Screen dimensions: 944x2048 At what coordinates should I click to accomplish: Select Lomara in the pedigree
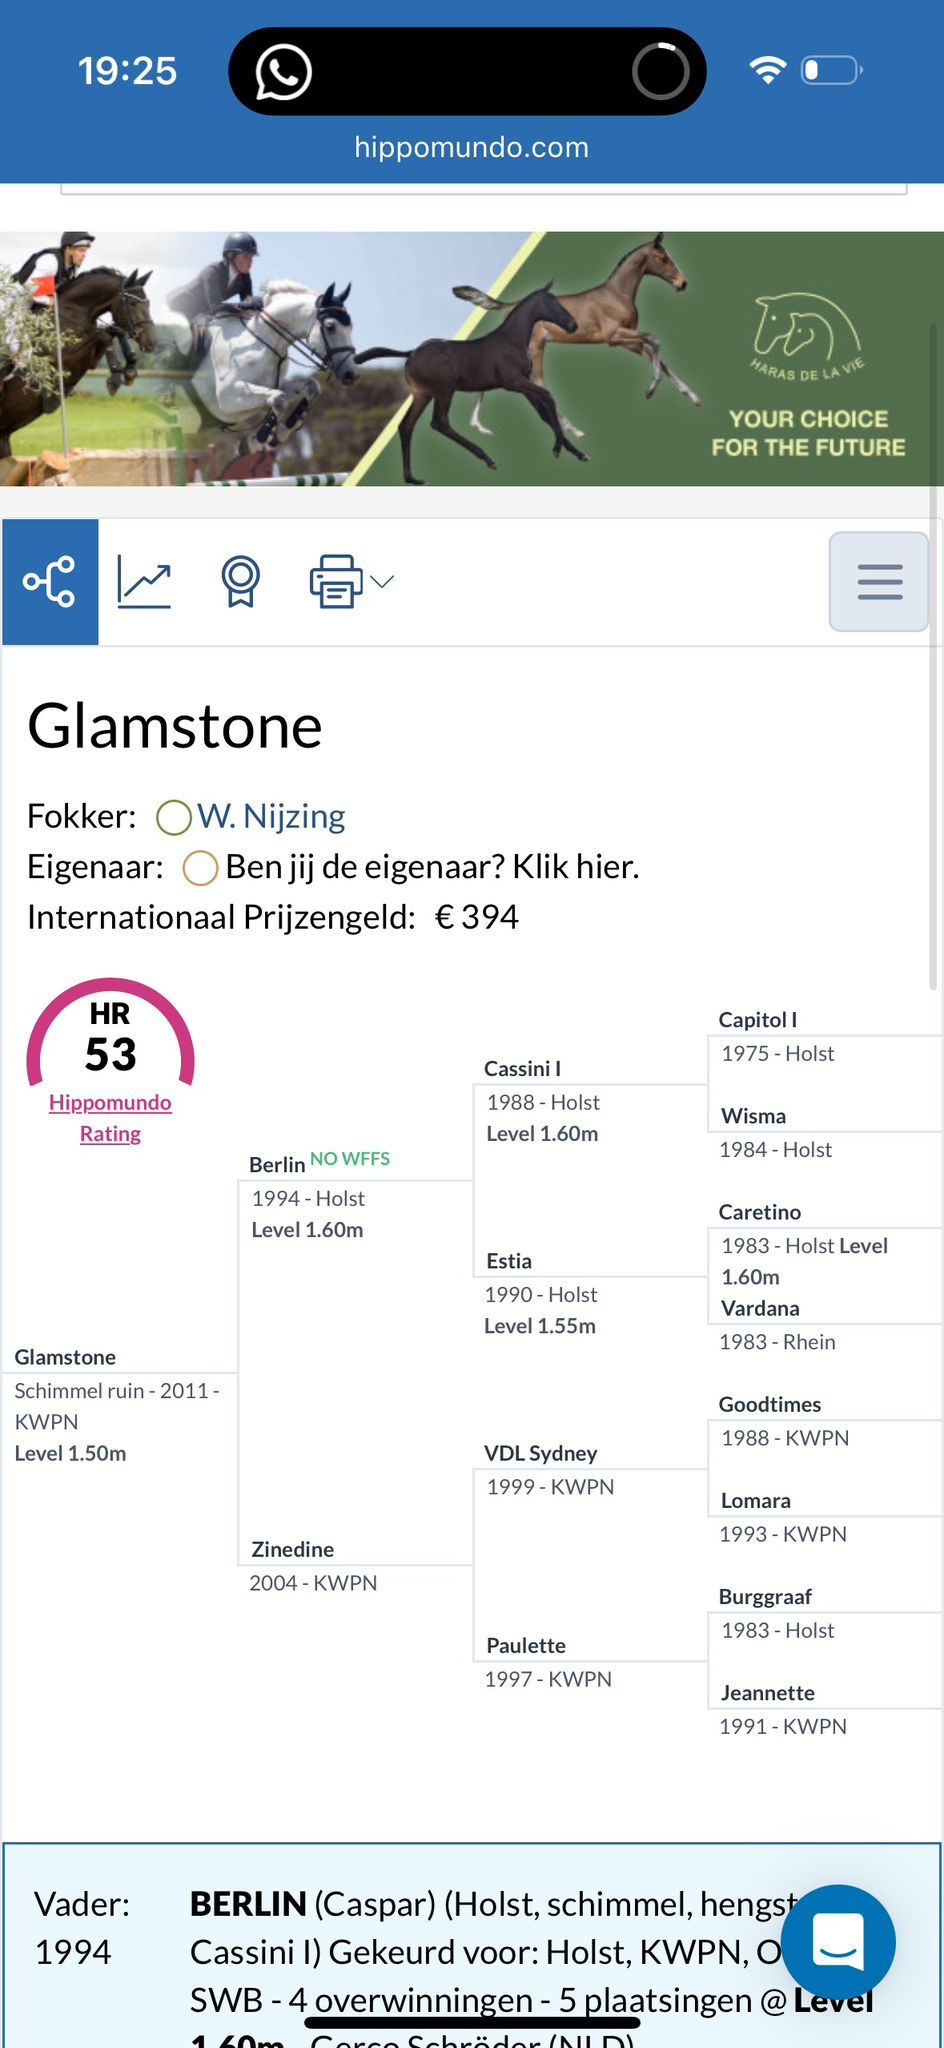pyautogui.click(x=756, y=1500)
